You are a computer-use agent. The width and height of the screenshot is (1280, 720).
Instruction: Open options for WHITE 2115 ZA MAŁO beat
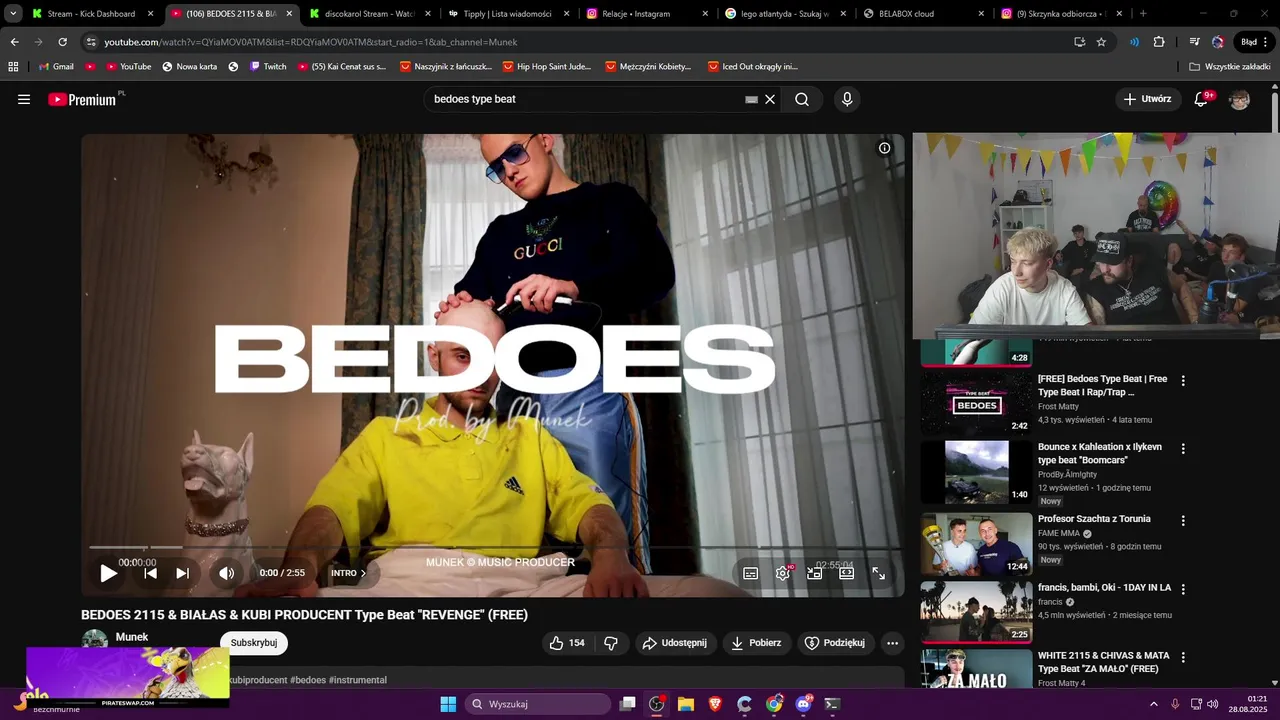tap(1183, 657)
